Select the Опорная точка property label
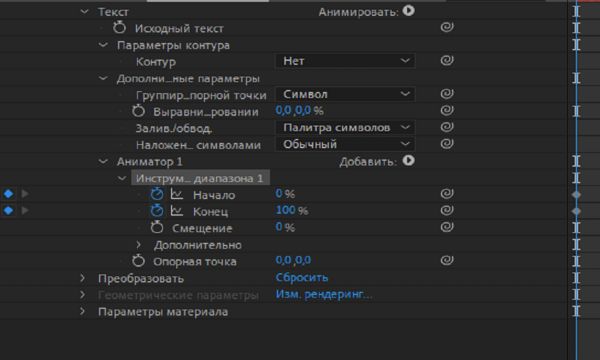Viewport: 600px width, 360px height. click(195, 262)
